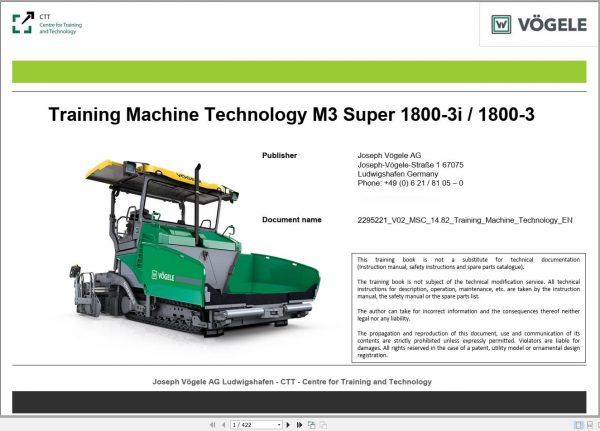Image resolution: width=600 pixels, height=431 pixels.
Task: Click the paragraph starting 'The propagation and reproduction'
Action: tap(468, 344)
